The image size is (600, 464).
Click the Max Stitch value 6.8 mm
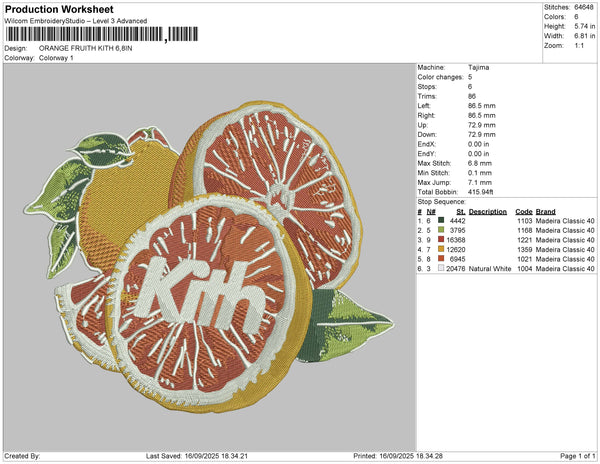479,163
